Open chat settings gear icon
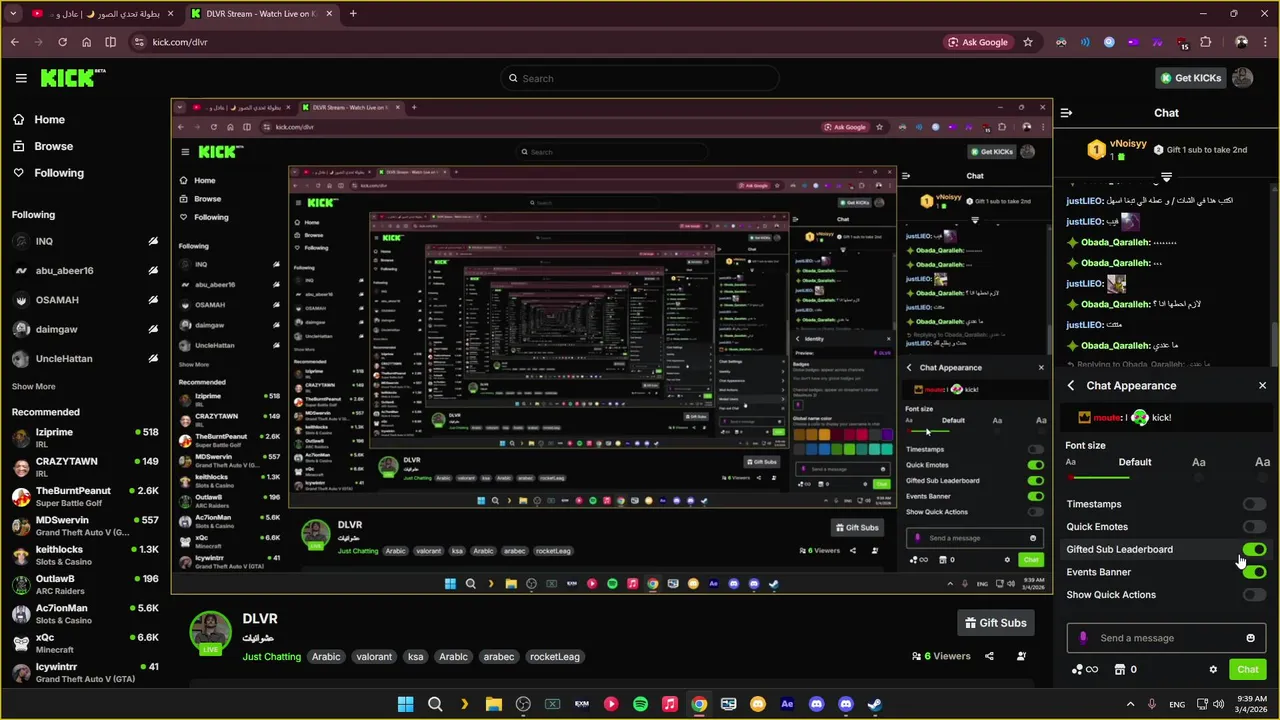 [1213, 670]
